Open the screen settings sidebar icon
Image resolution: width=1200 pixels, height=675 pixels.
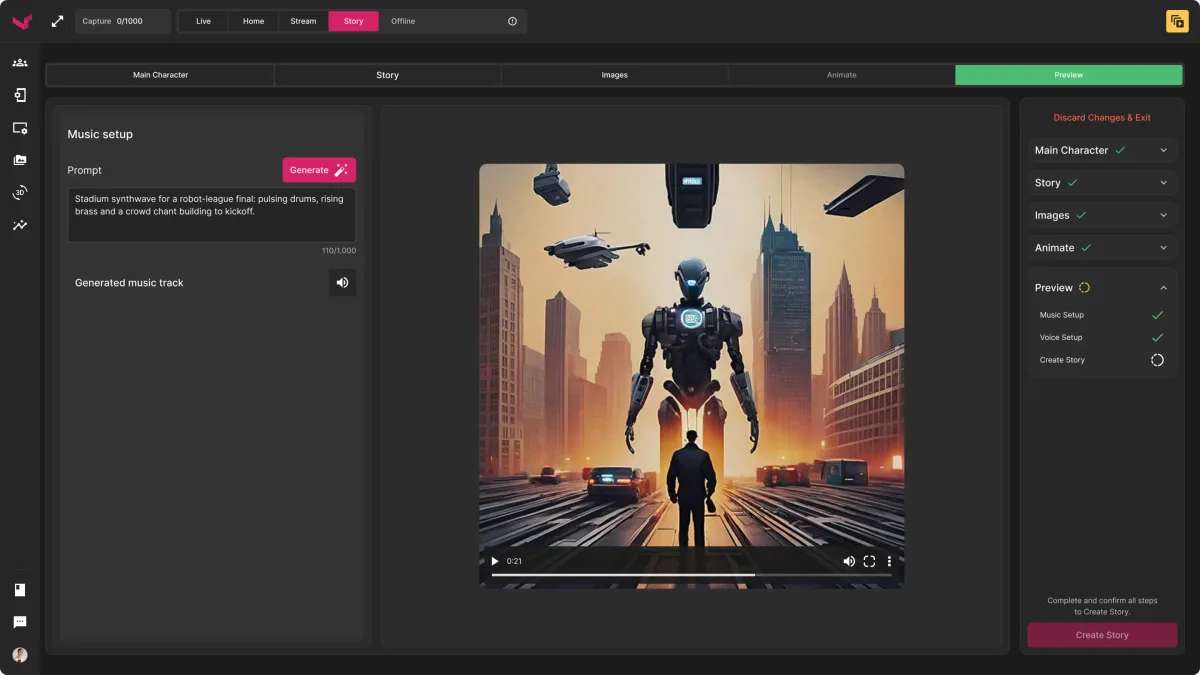tap(20, 128)
